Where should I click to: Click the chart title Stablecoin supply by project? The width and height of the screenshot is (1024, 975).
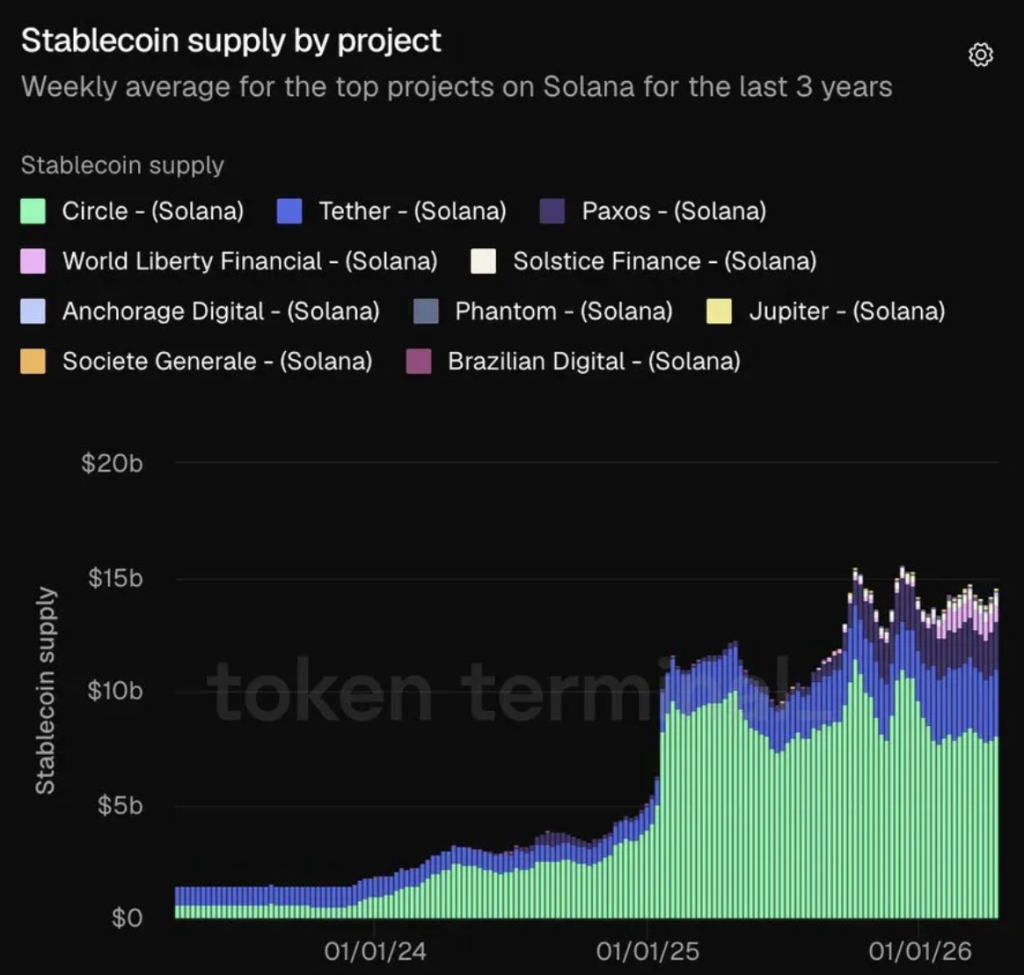[x=230, y=41]
